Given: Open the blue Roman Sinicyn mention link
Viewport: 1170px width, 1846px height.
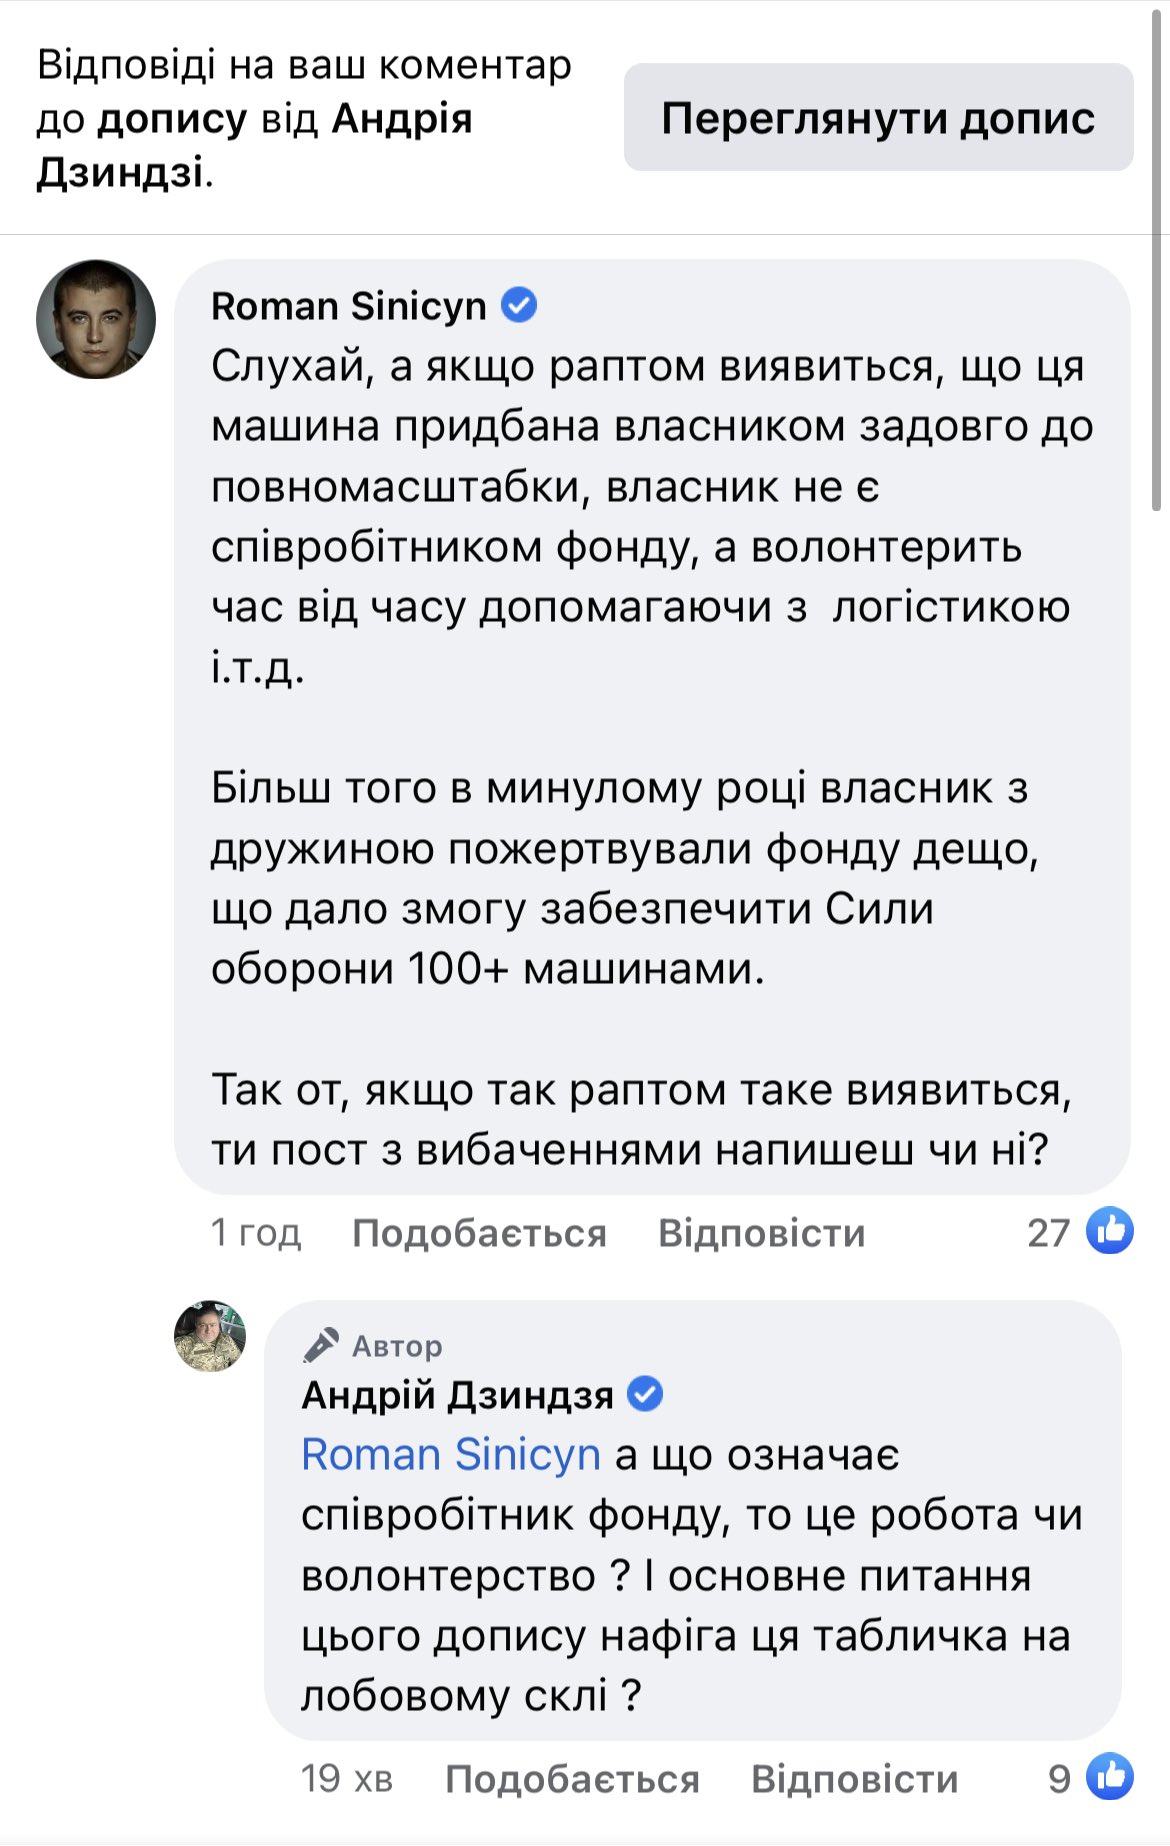Looking at the screenshot, I should [x=451, y=1454].
